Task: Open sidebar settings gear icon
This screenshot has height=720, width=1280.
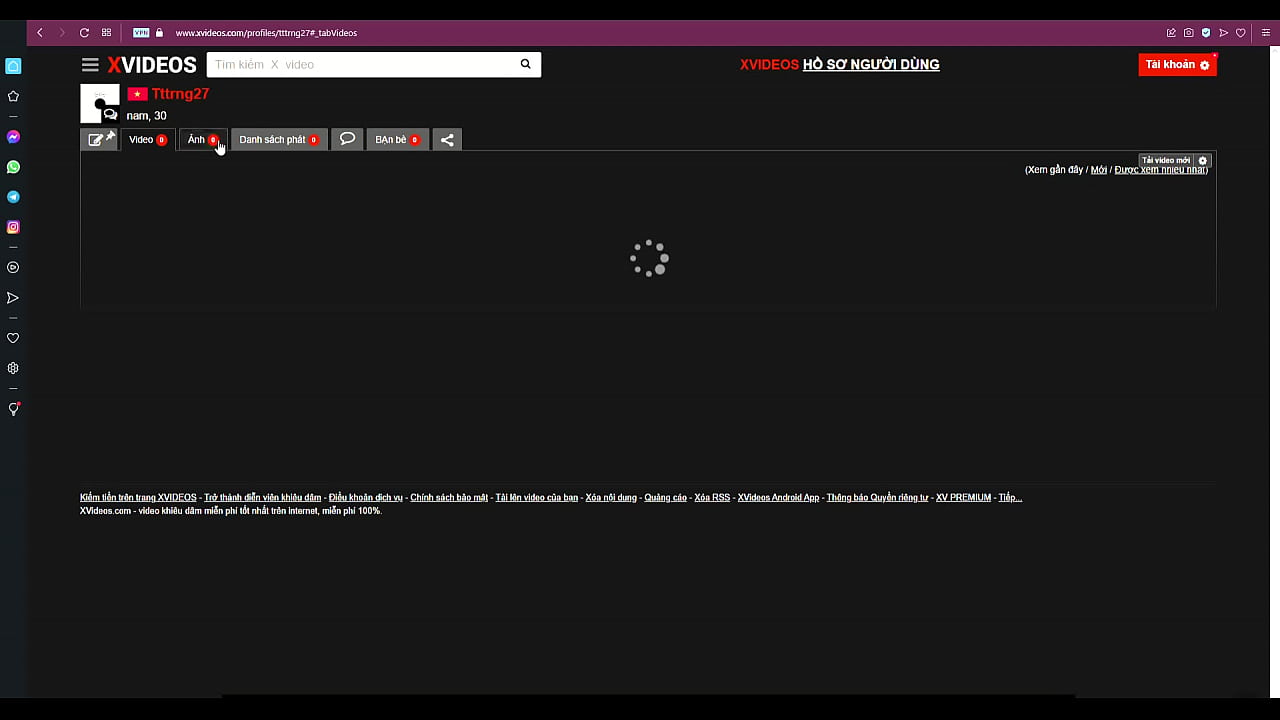Action: (x=13, y=368)
